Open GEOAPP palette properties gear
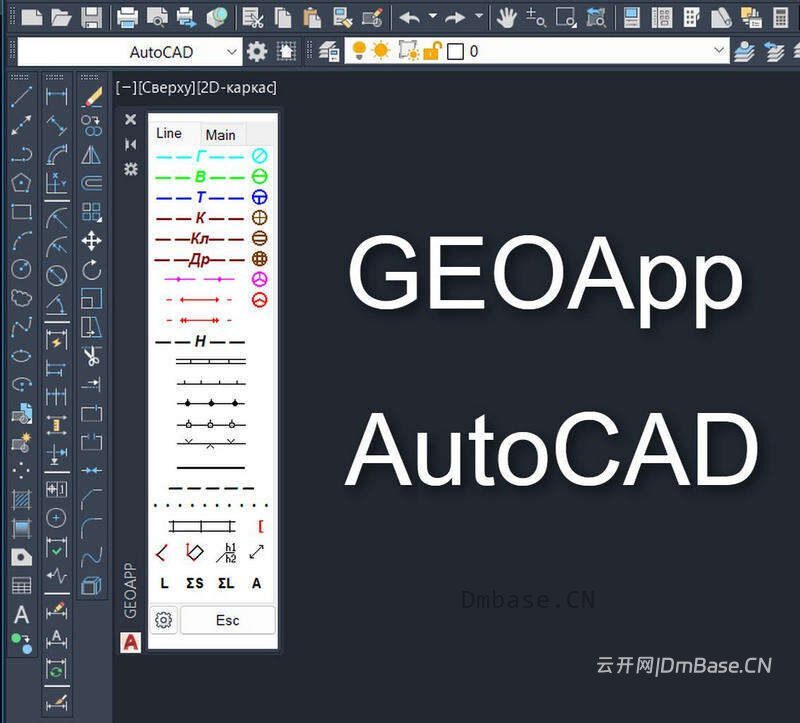 (x=131, y=169)
